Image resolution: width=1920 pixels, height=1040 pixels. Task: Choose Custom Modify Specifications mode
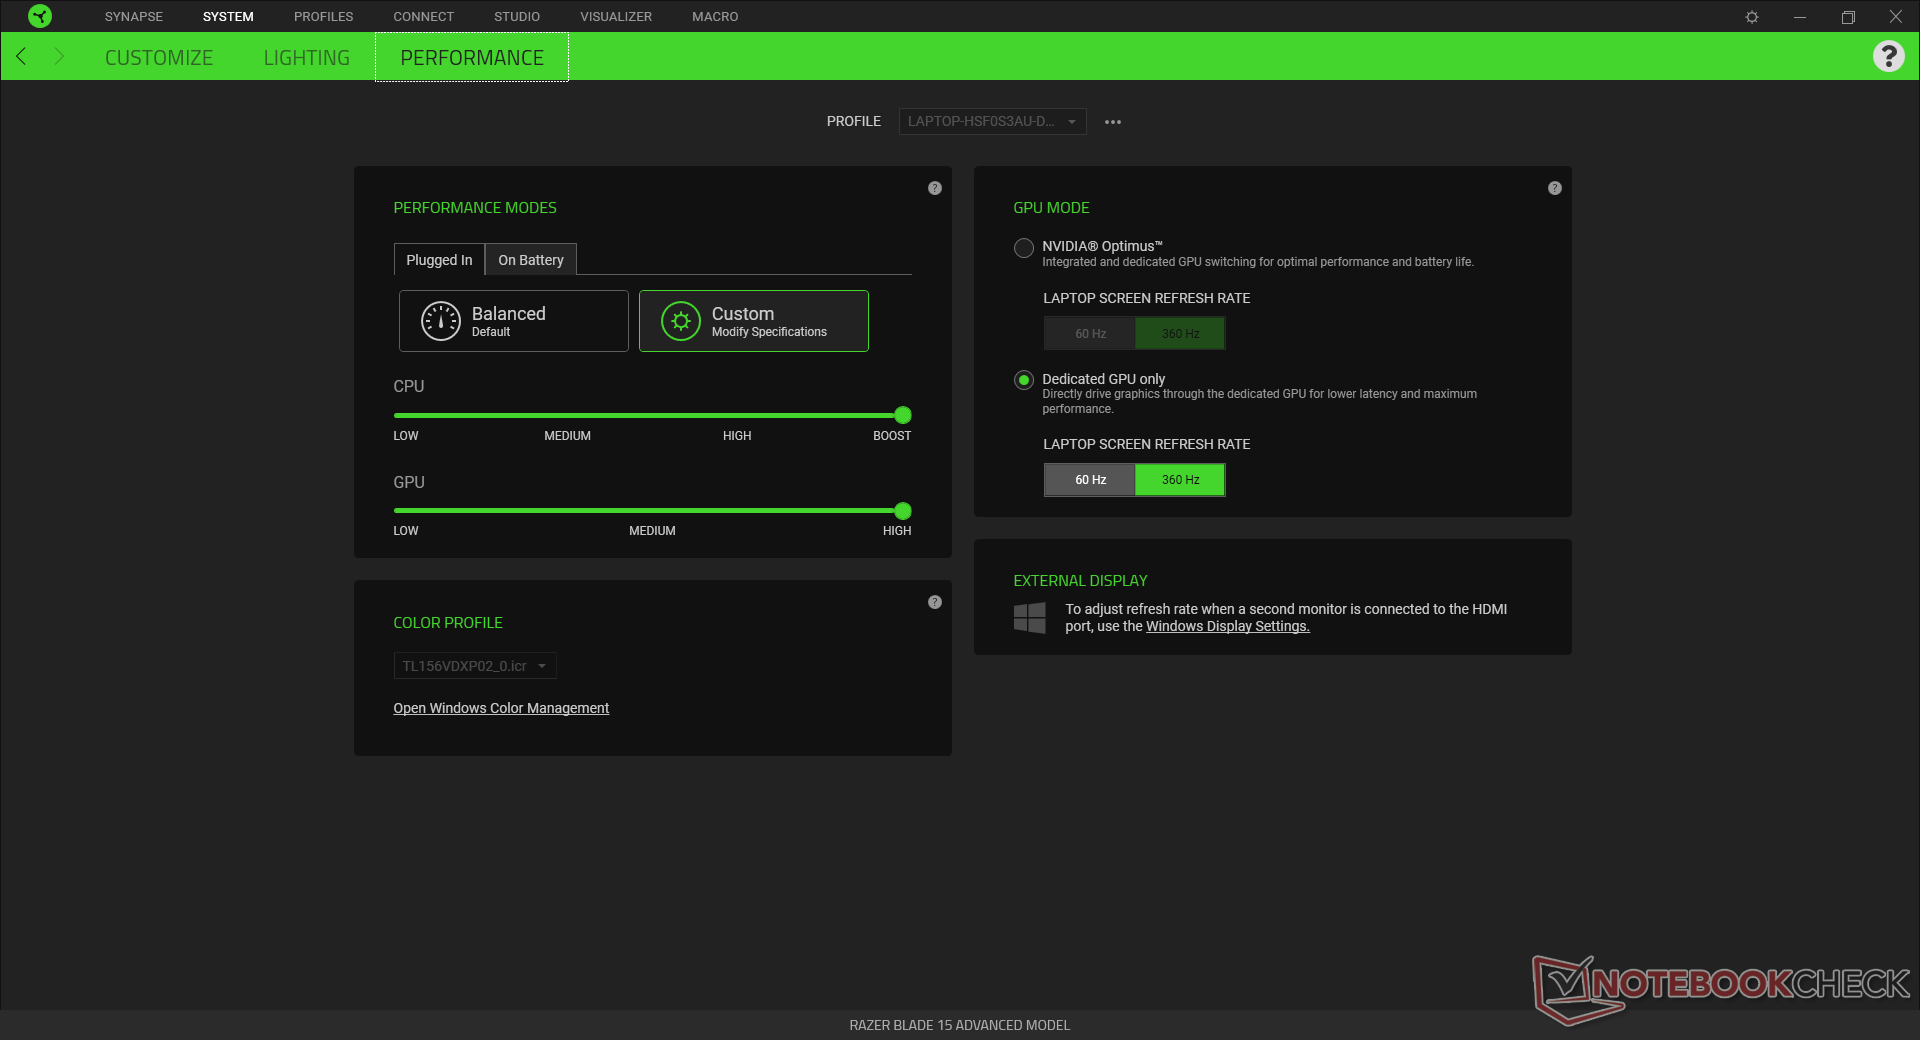click(x=754, y=321)
